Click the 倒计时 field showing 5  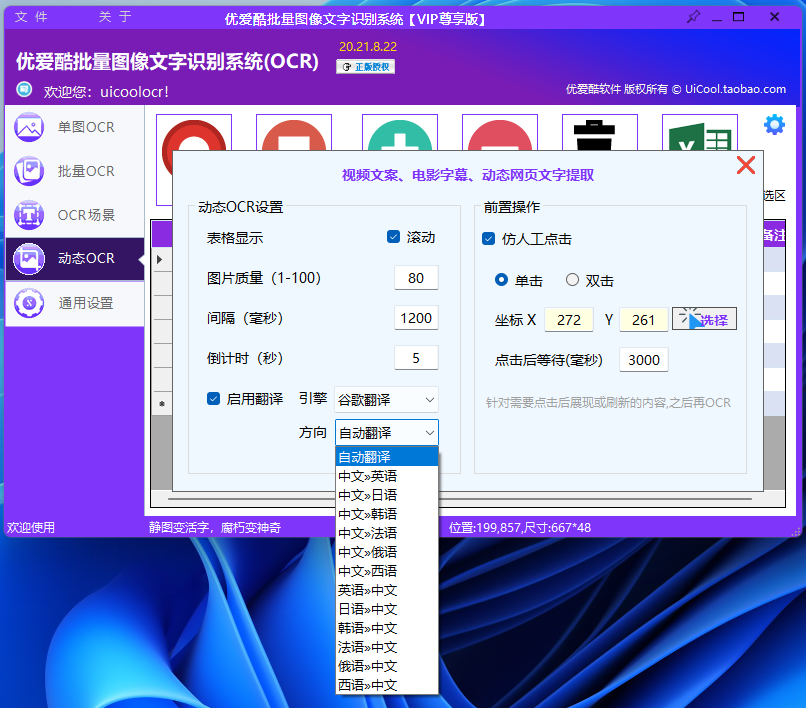pyautogui.click(x=416, y=358)
